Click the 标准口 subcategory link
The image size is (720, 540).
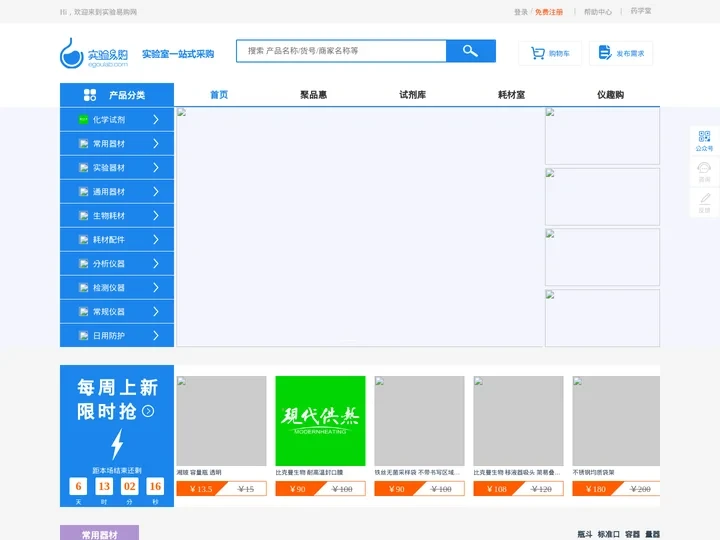[x=608, y=534]
